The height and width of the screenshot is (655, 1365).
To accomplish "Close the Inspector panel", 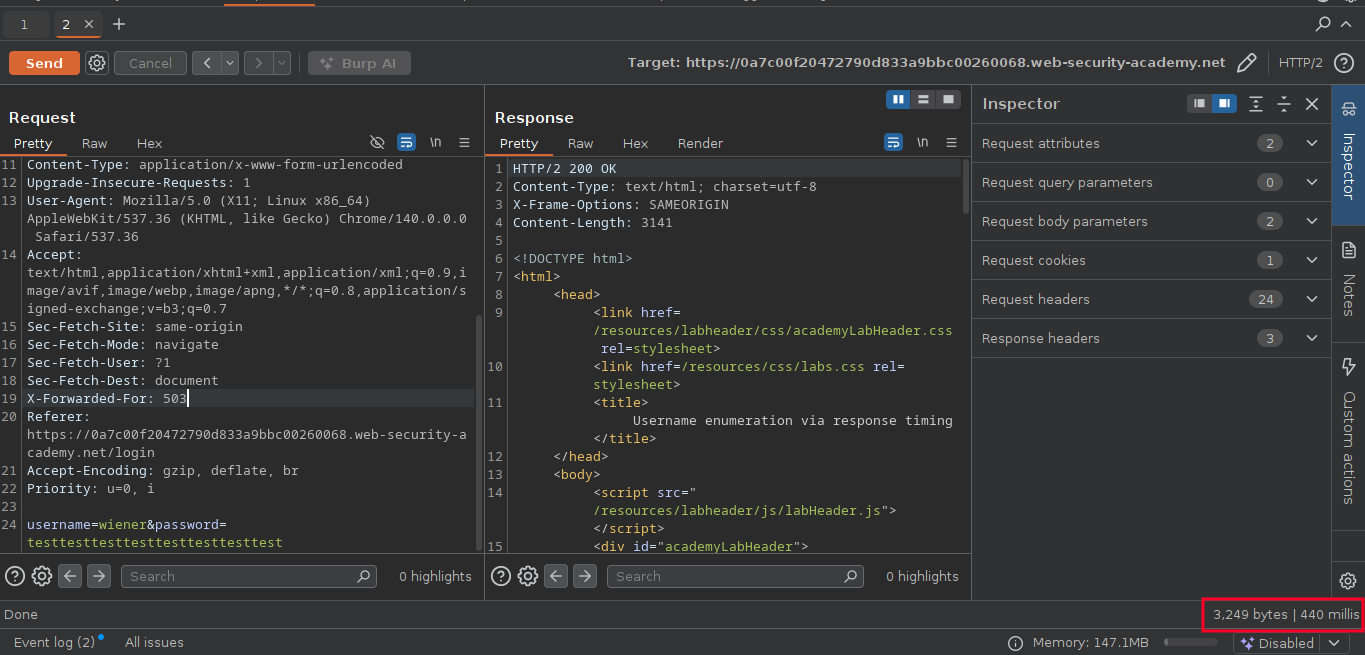I will (1312, 104).
